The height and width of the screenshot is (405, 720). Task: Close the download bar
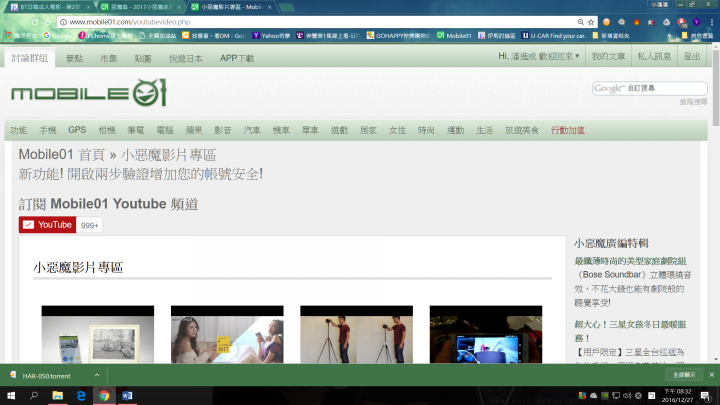711,375
